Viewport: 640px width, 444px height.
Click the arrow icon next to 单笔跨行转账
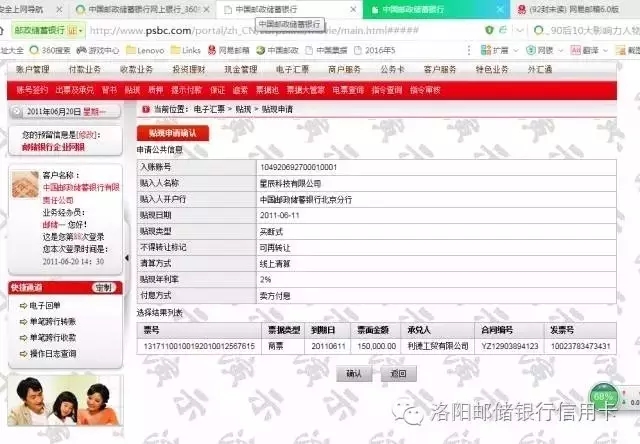pos(24,322)
